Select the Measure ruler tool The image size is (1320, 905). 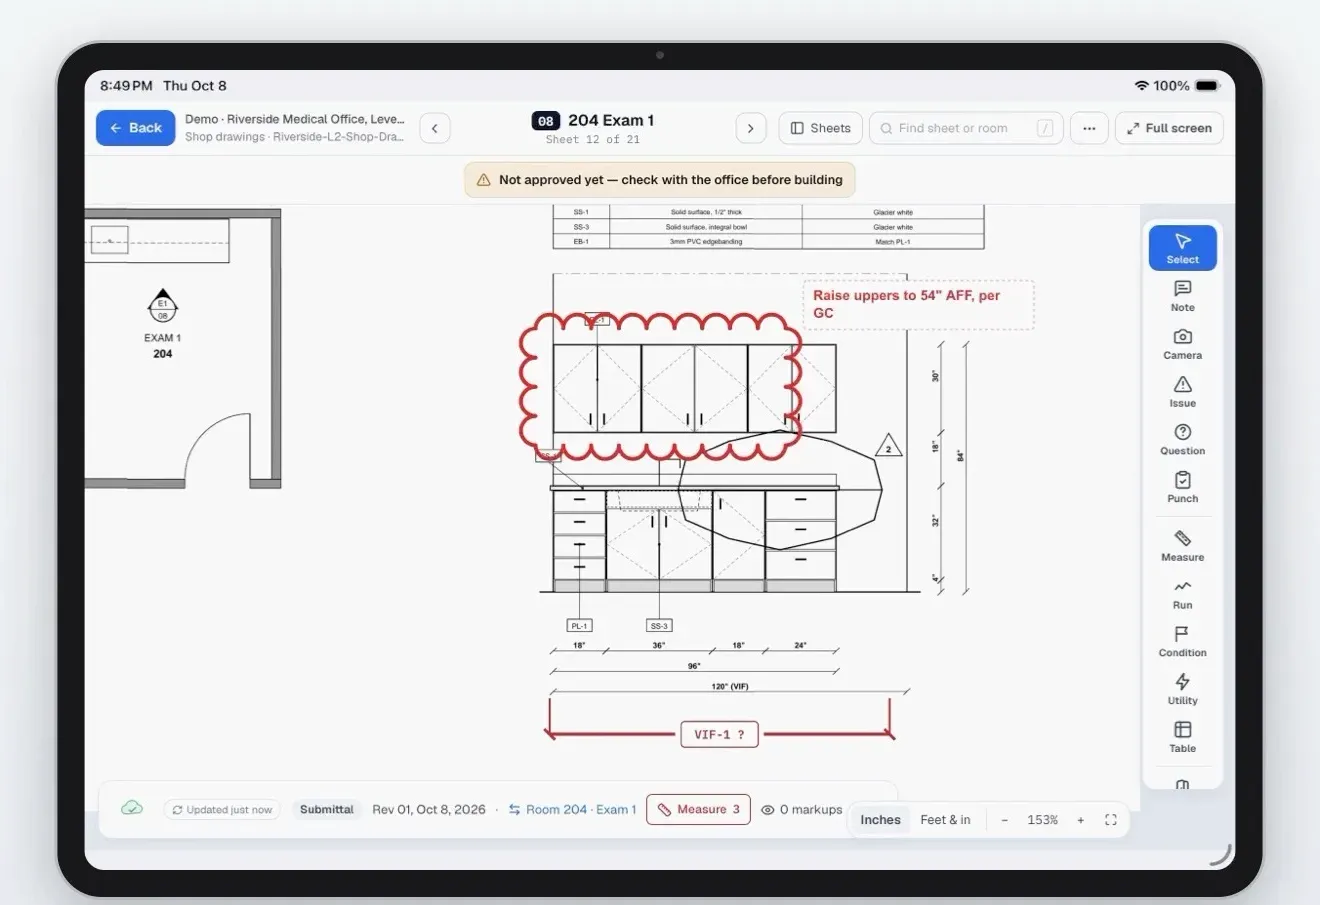(x=1182, y=546)
